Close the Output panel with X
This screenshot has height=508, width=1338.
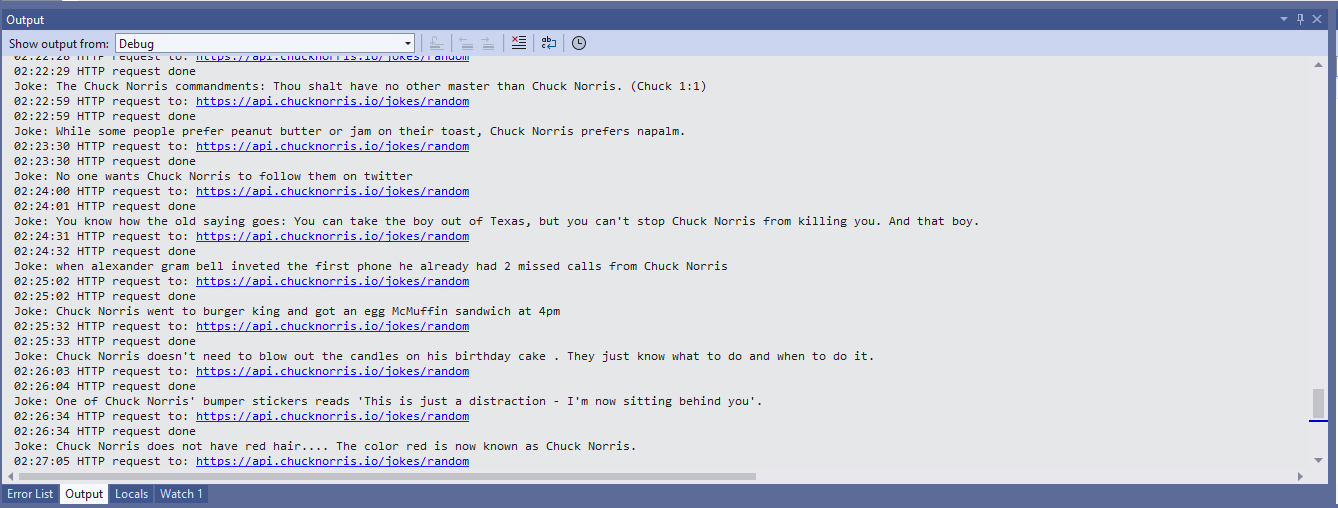1318,19
